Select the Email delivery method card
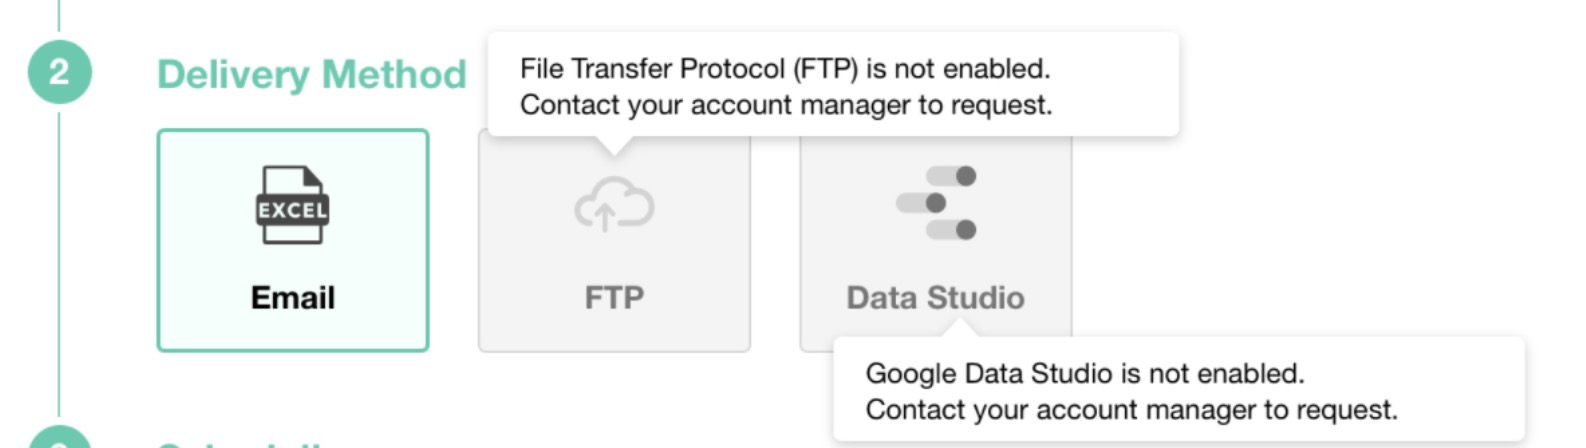 [293, 240]
